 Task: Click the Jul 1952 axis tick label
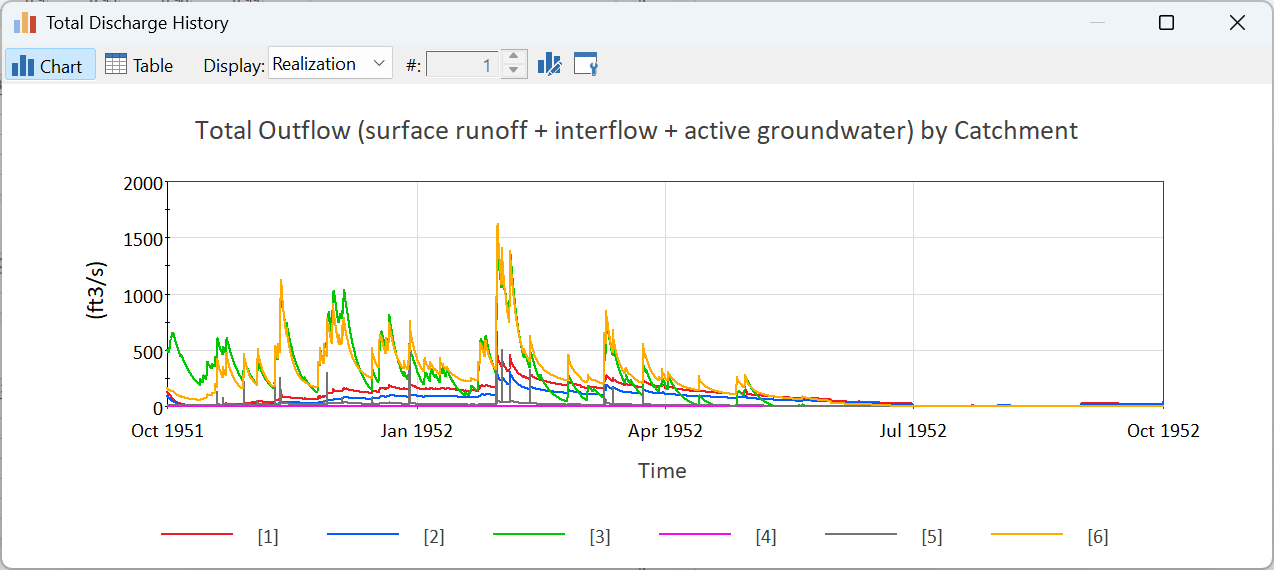[x=912, y=431]
